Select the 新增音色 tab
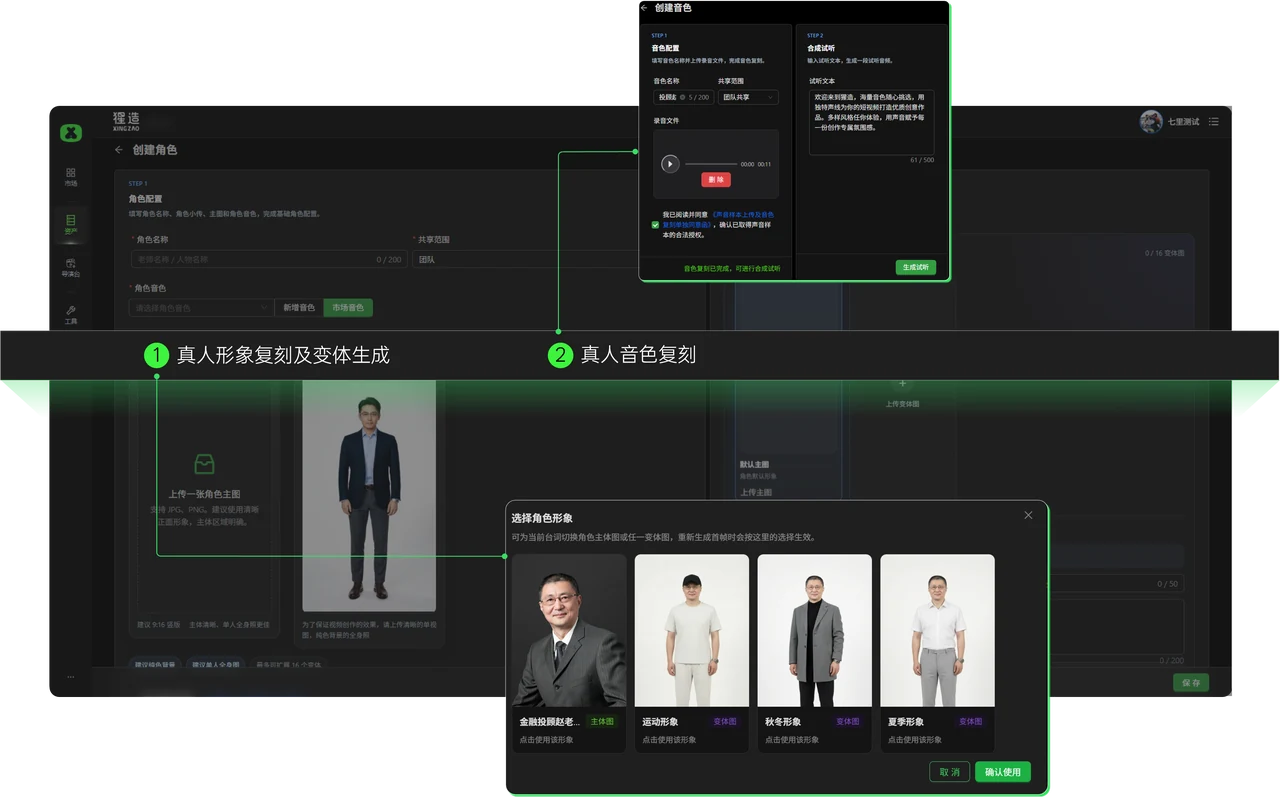This screenshot has width=1280, height=797. point(299,308)
